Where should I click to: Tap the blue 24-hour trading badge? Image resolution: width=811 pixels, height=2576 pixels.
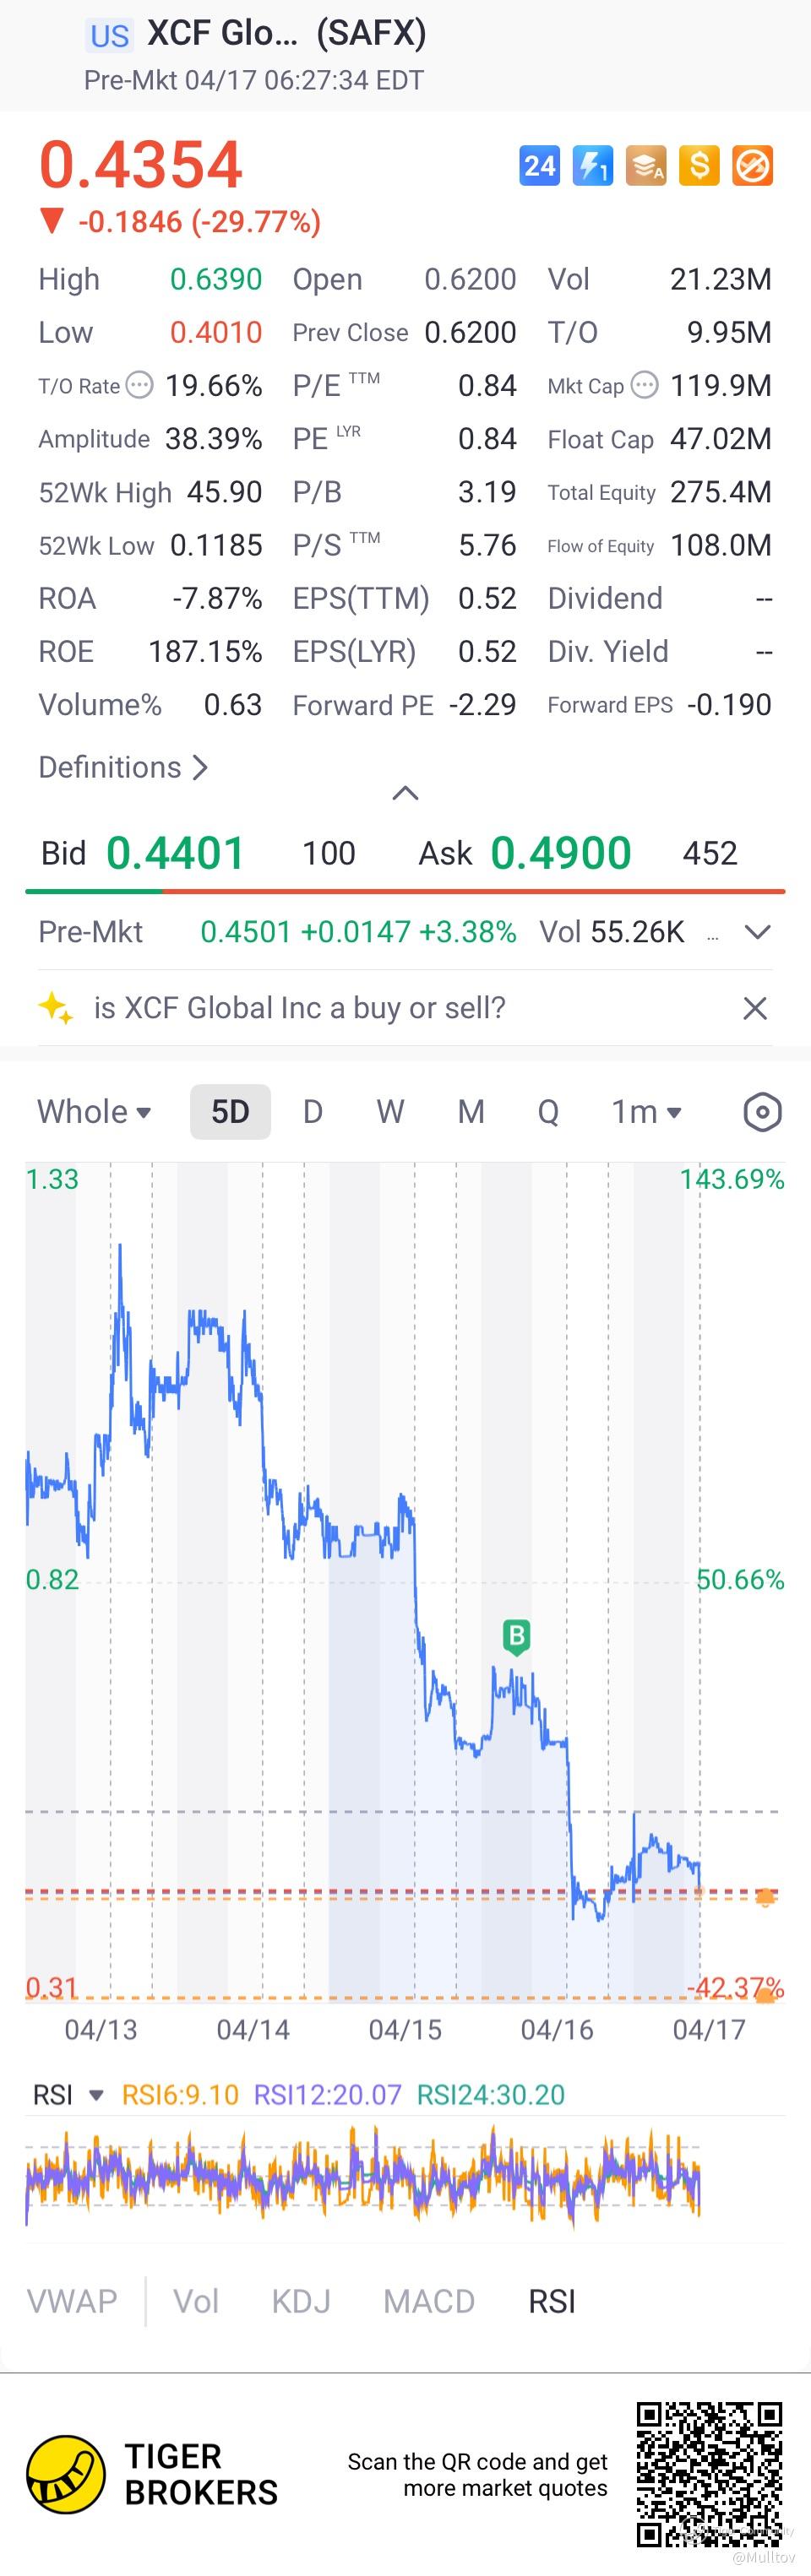coord(540,166)
